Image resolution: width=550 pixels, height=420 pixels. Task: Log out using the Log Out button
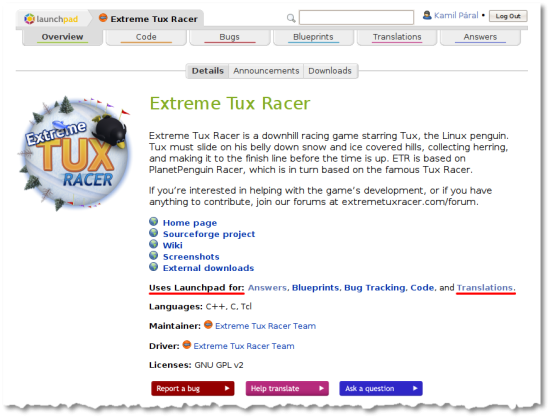508,16
